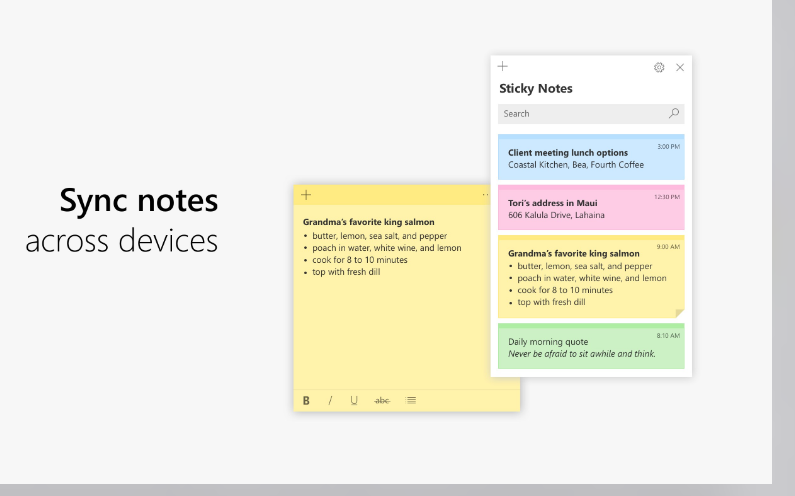The height and width of the screenshot is (496, 795).
Task: Click 'Coastal Kitchen, Bea, Fourth Coffee' text
Action: point(576,165)
